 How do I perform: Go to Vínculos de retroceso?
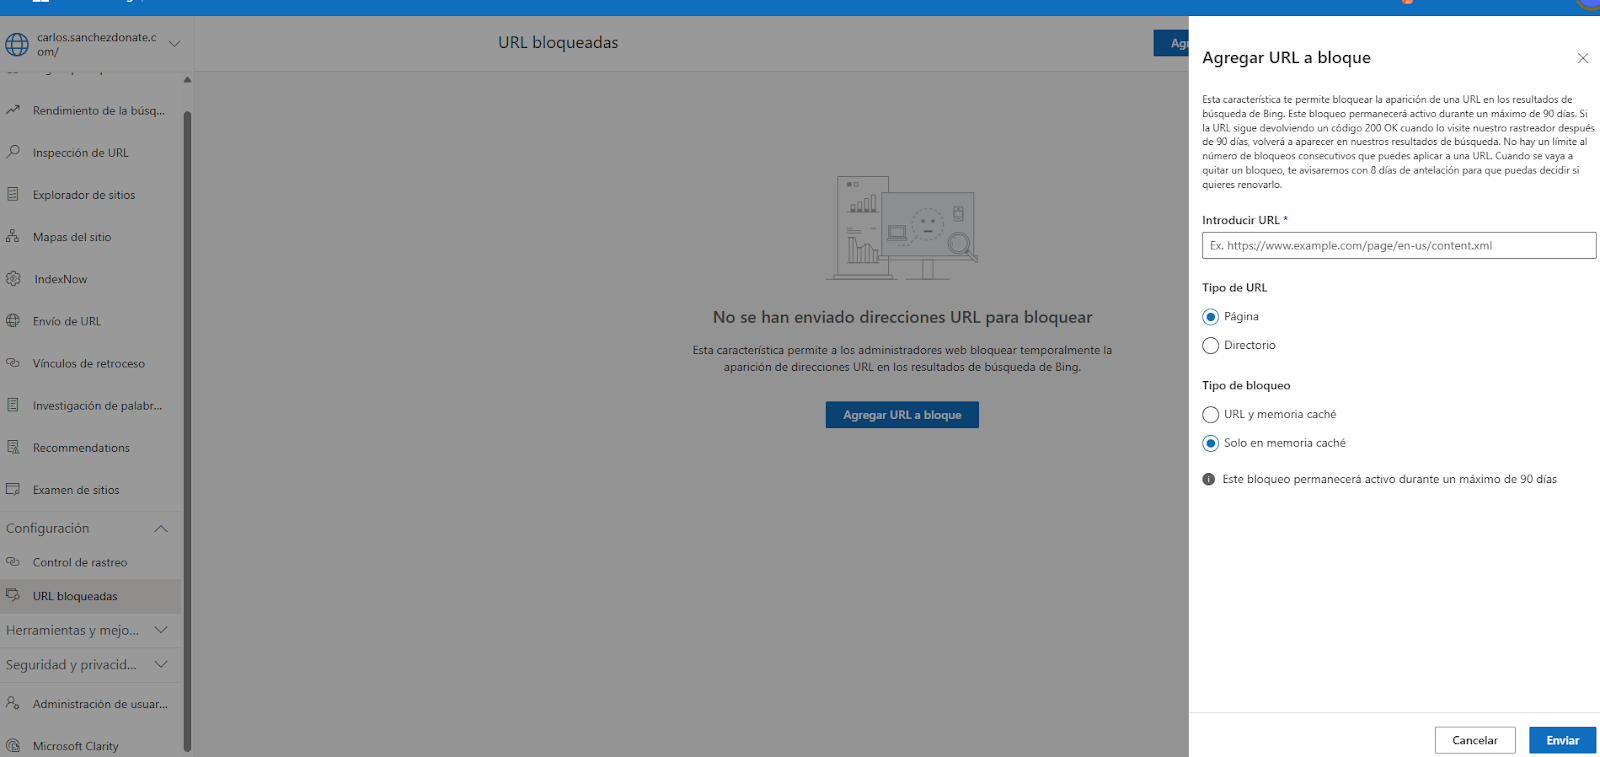(88, 363)
